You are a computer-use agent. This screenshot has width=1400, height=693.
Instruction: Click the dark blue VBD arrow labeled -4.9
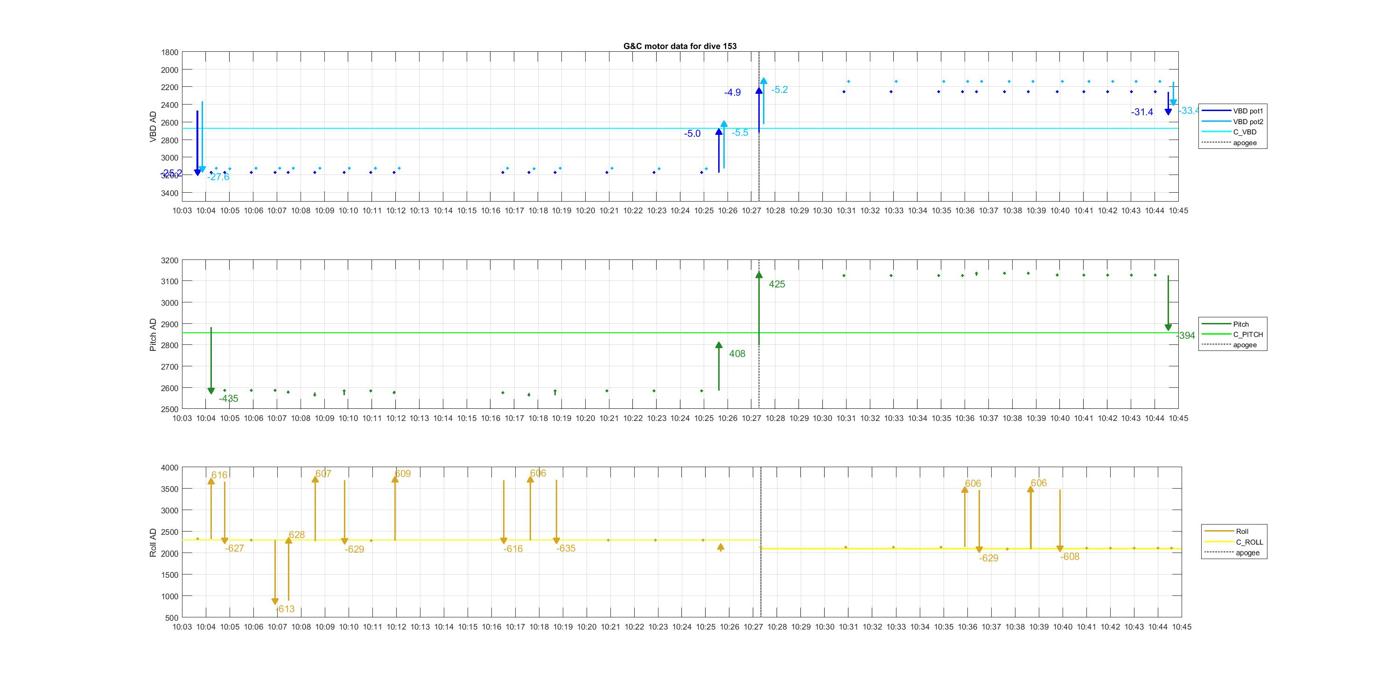(x=759, y=110)
